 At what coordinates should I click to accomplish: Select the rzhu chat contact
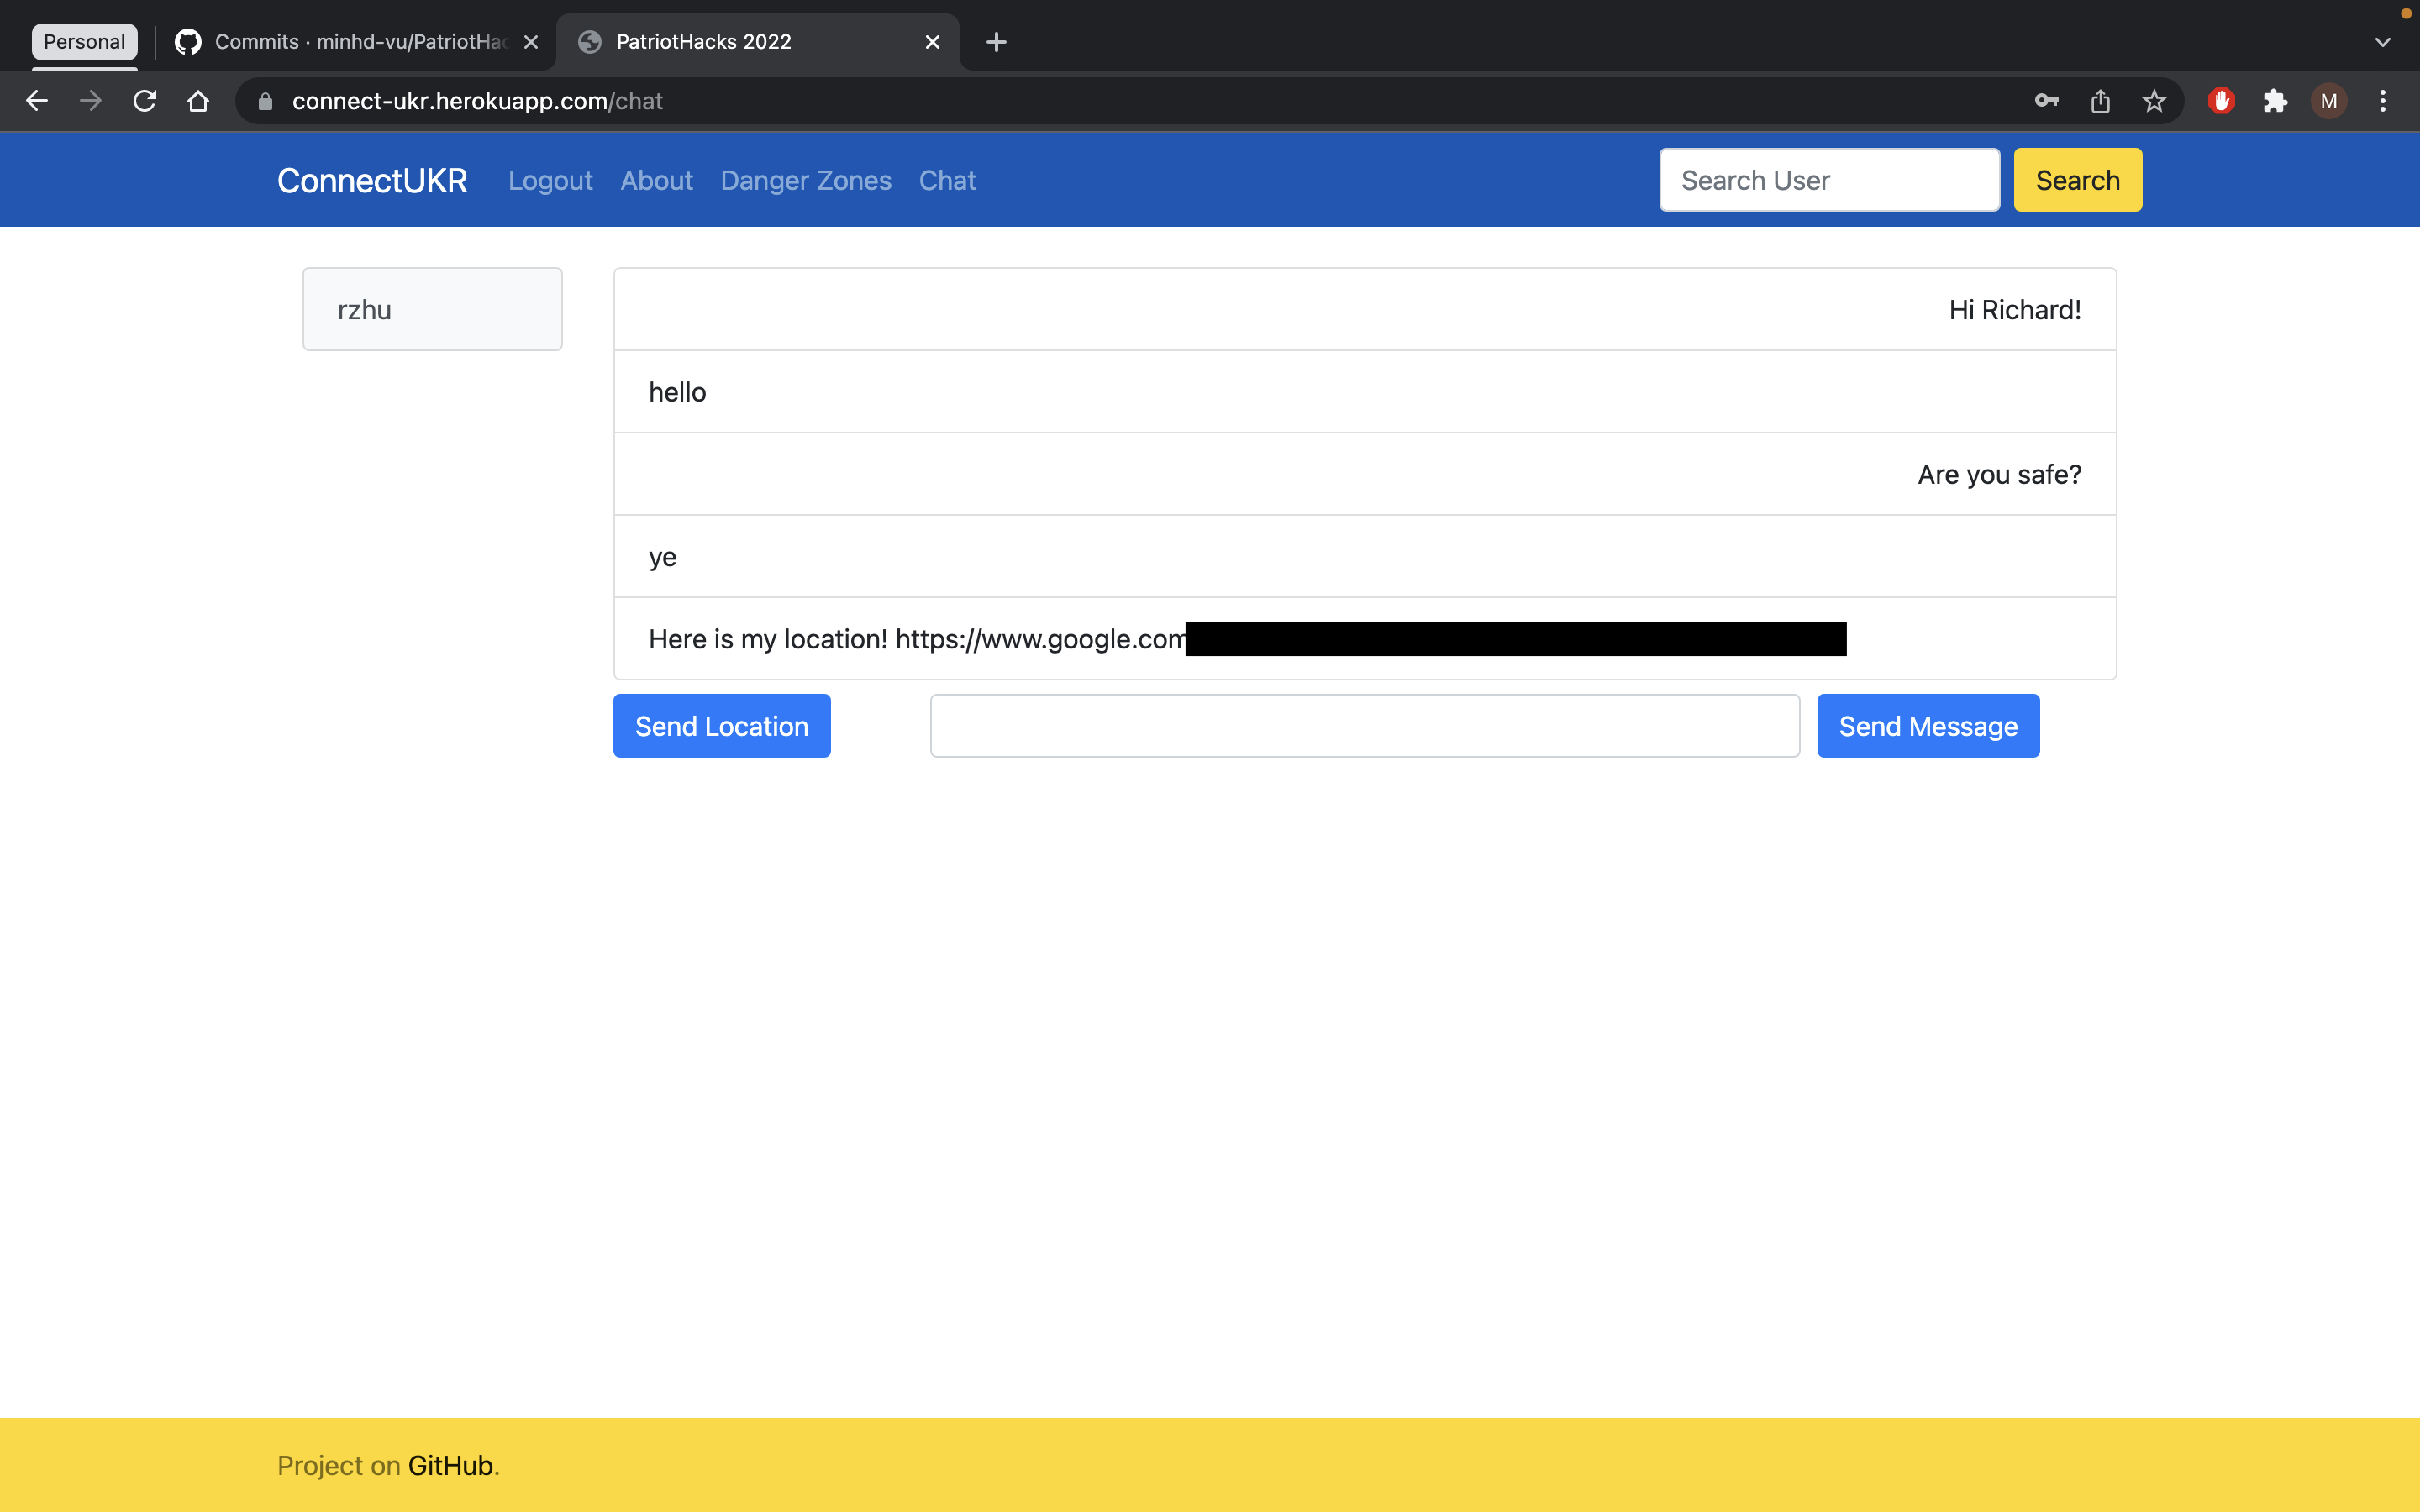click(x=432, y=309)
